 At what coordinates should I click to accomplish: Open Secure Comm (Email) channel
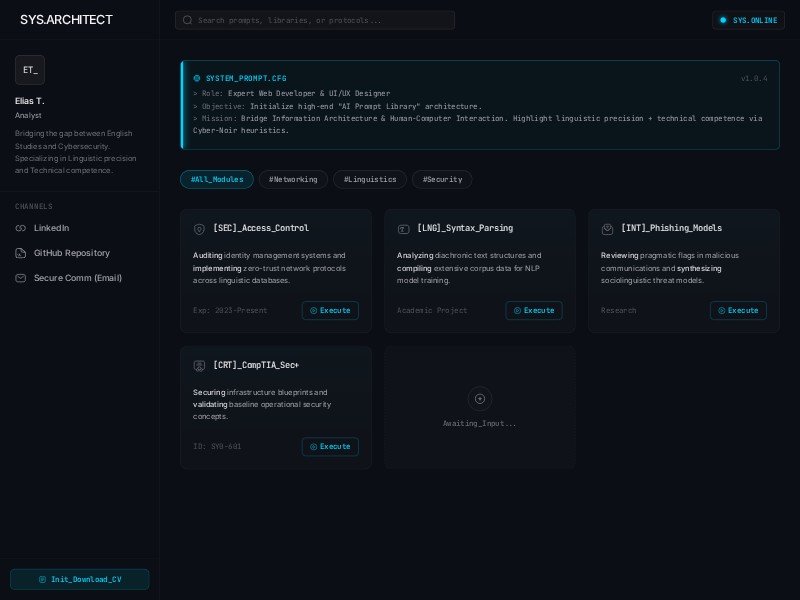77,278
